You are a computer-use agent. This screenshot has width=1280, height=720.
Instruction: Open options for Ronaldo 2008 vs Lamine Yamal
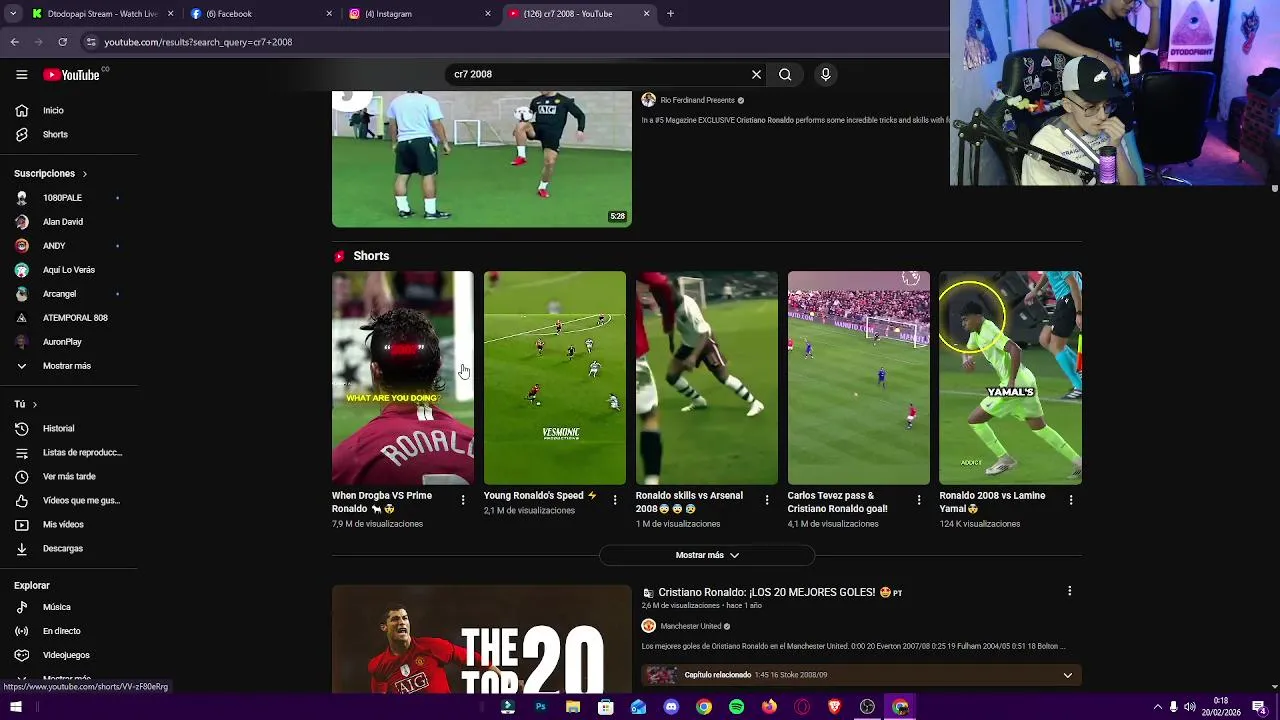tap(1071, 500)
